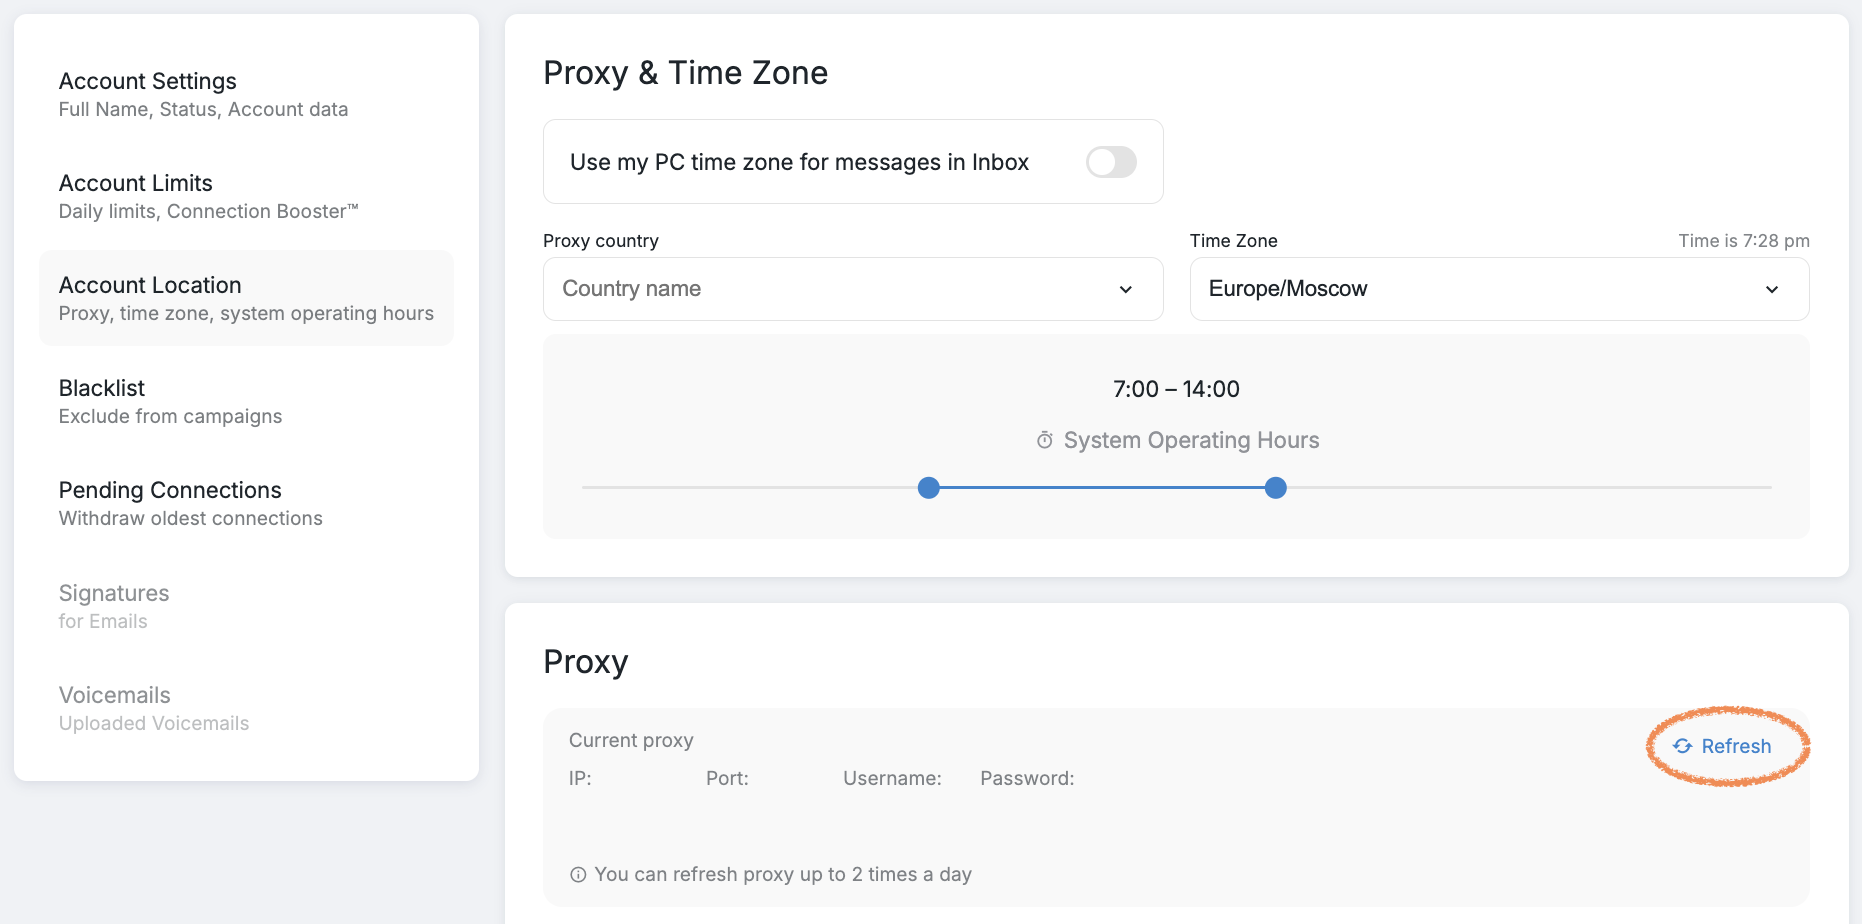The height and width of the screenshot is (924, 1862).
Task: Toggle PC time zone for Inbox messages
Action: tap(1111, 162)
